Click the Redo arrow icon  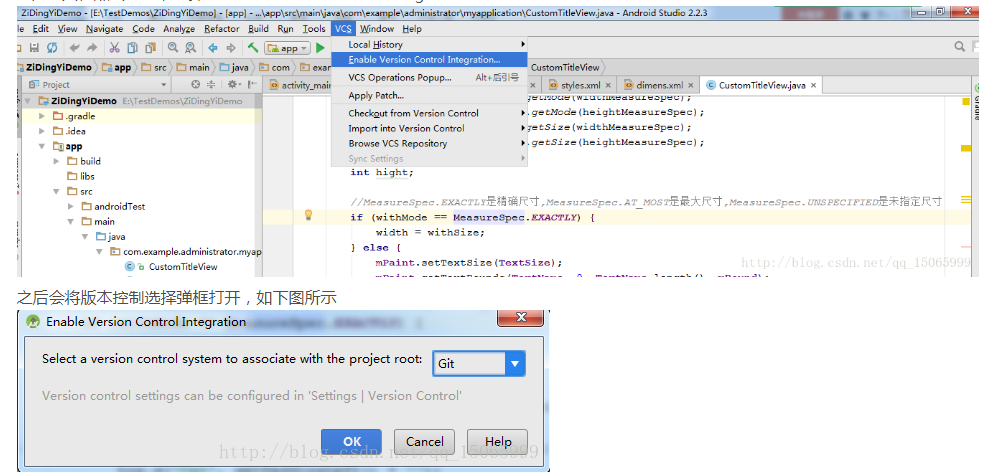point(92,48)
